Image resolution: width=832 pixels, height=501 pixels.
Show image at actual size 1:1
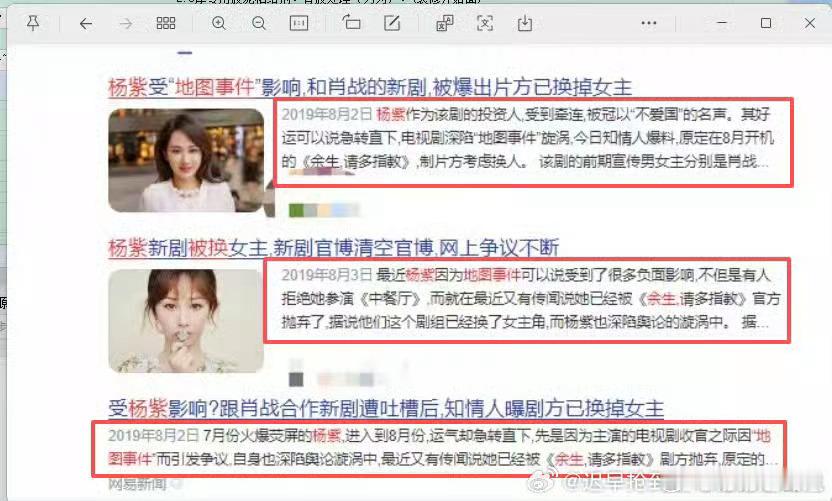pyautogui.click(x=299, y=23)
